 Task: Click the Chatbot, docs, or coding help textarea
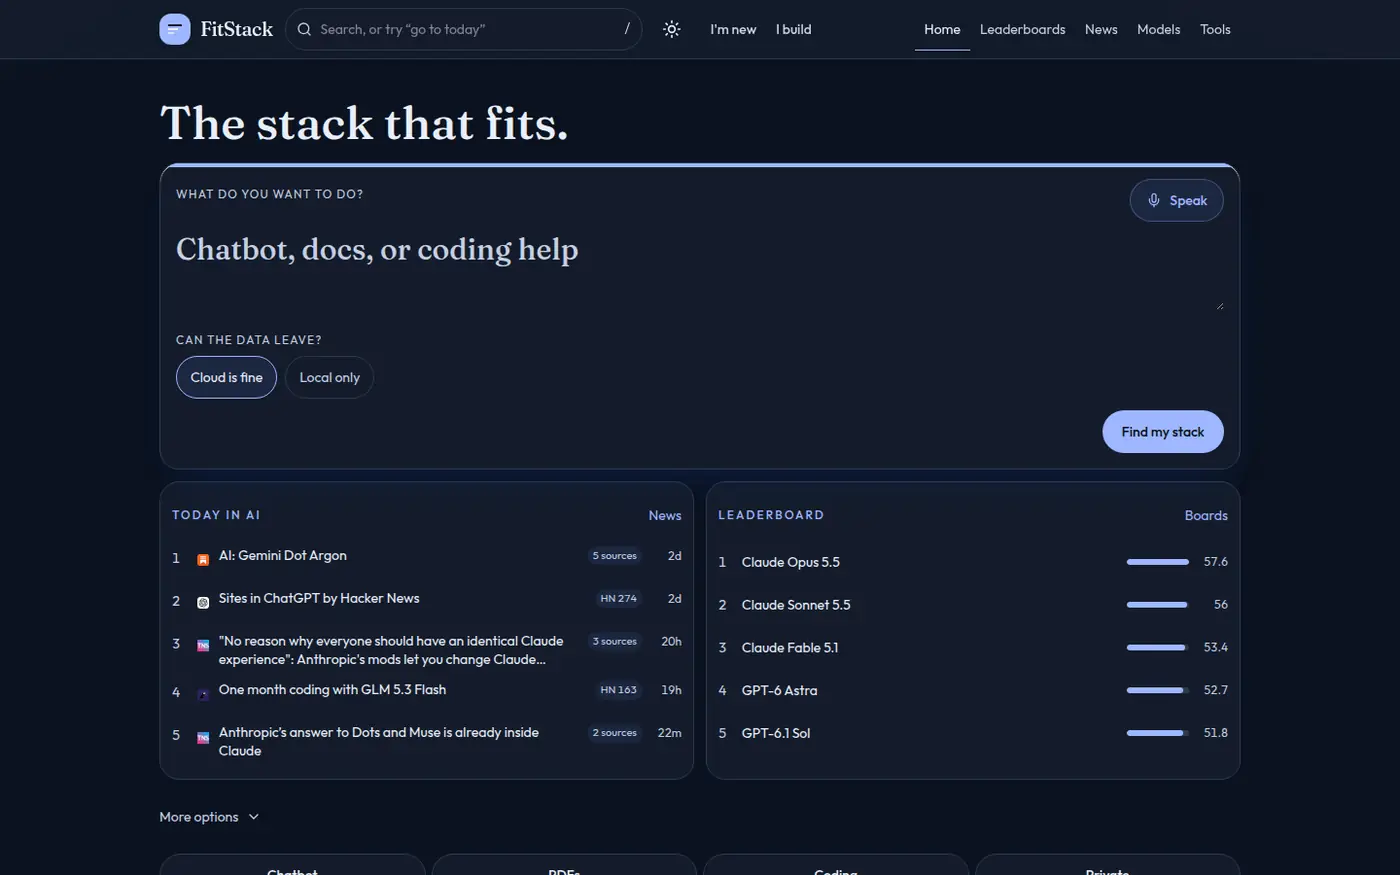pos(700,270)
